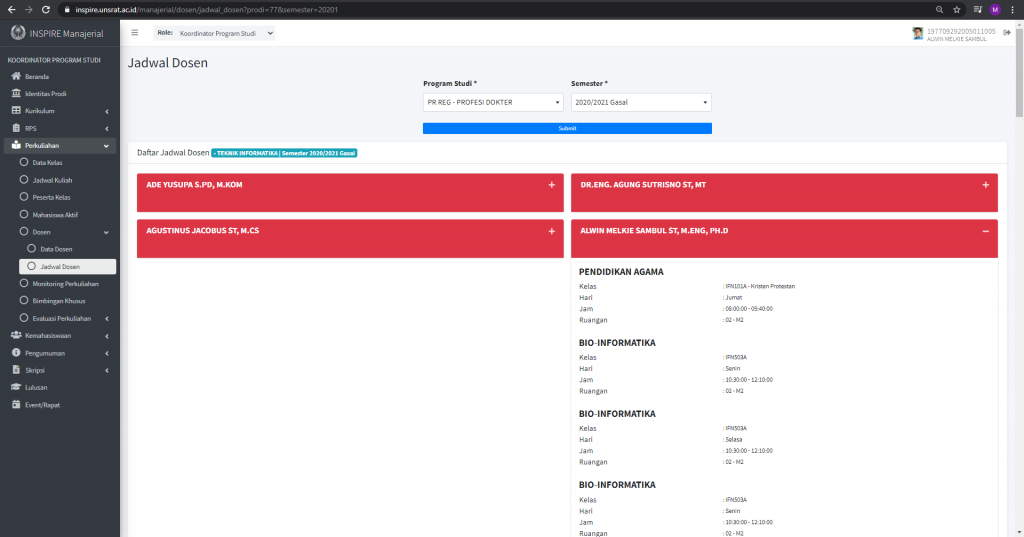Click the Kurikulum table icon
This screenshot has width=1024, height=537.
[16, 110]
